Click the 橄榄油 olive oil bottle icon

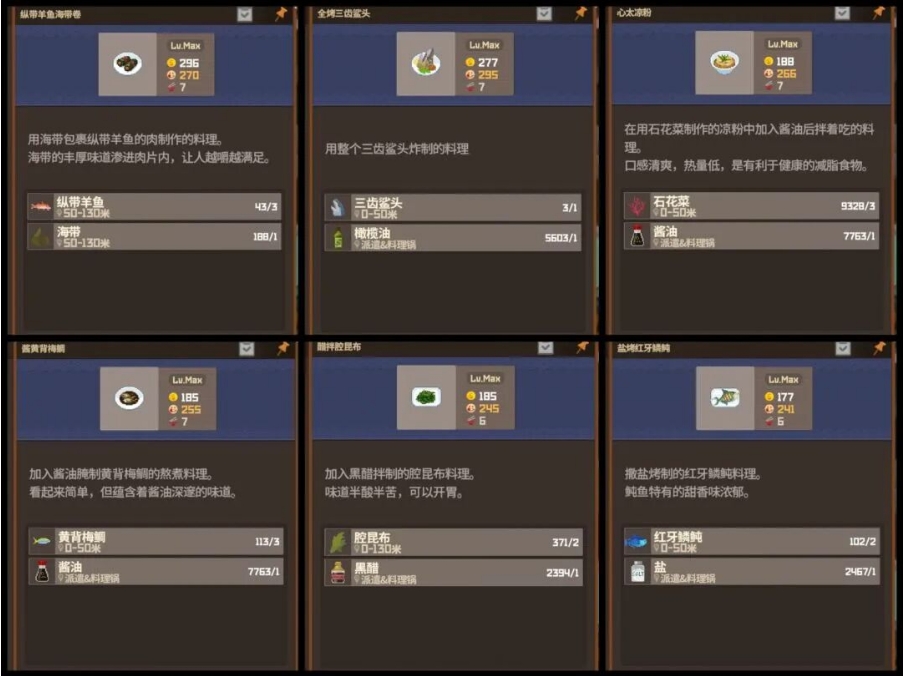(338, 238)
